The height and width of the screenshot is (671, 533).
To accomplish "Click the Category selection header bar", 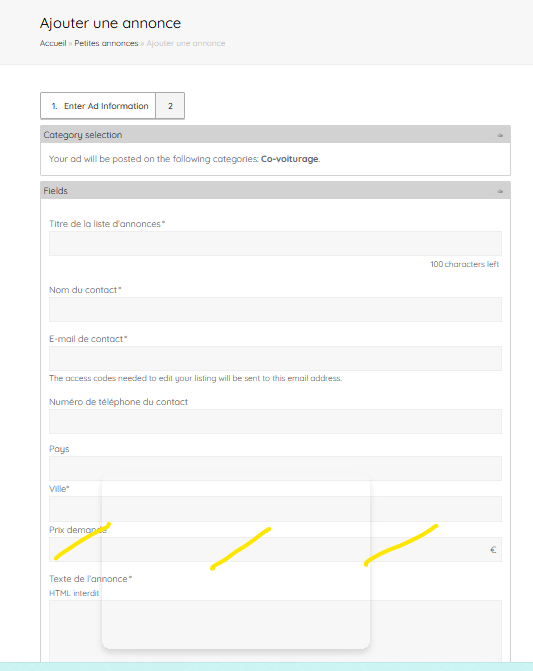I will point(275,134).
